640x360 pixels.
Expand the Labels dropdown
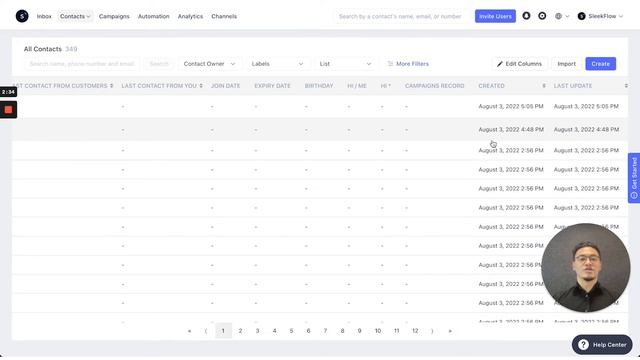[277, 64]
